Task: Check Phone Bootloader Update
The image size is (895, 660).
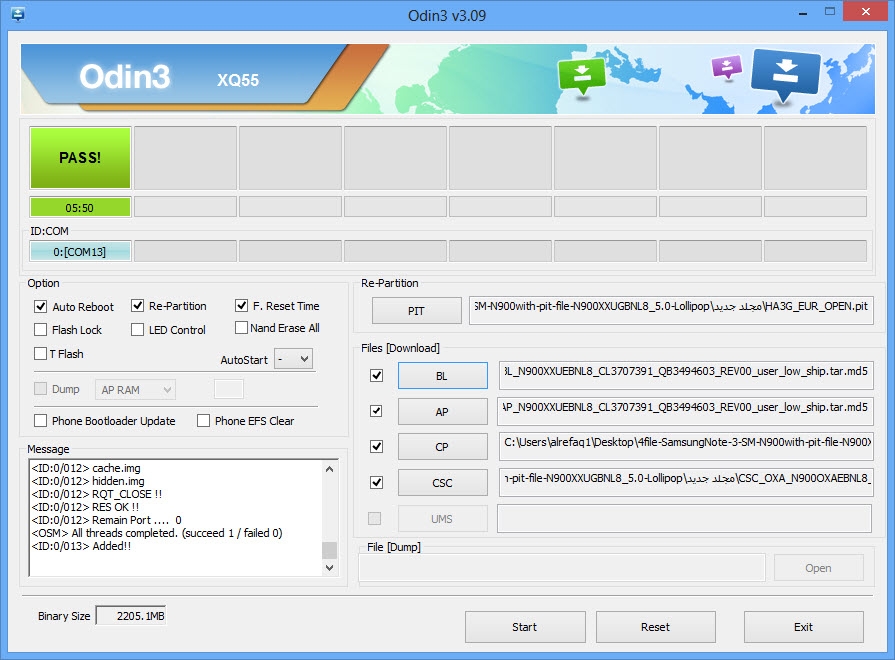Action: [x=41, y=421]
